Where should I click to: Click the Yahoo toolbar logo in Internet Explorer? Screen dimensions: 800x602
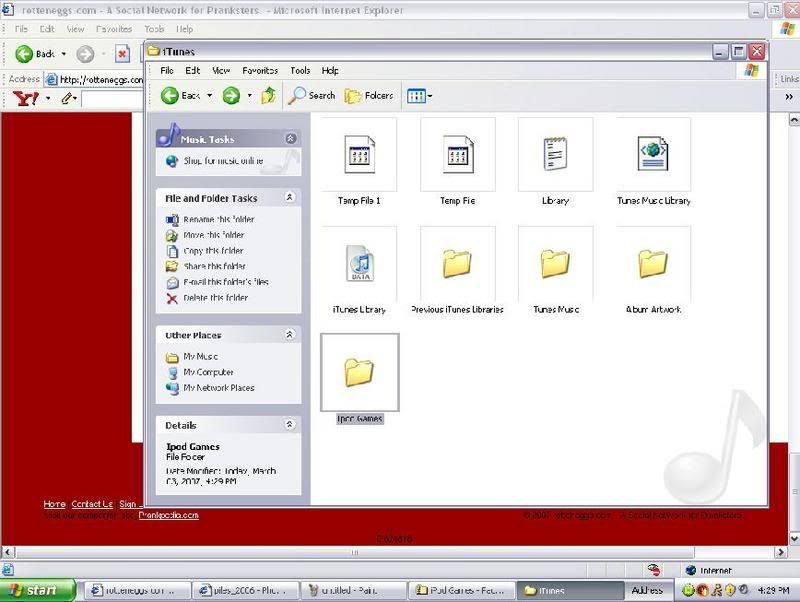26,98
